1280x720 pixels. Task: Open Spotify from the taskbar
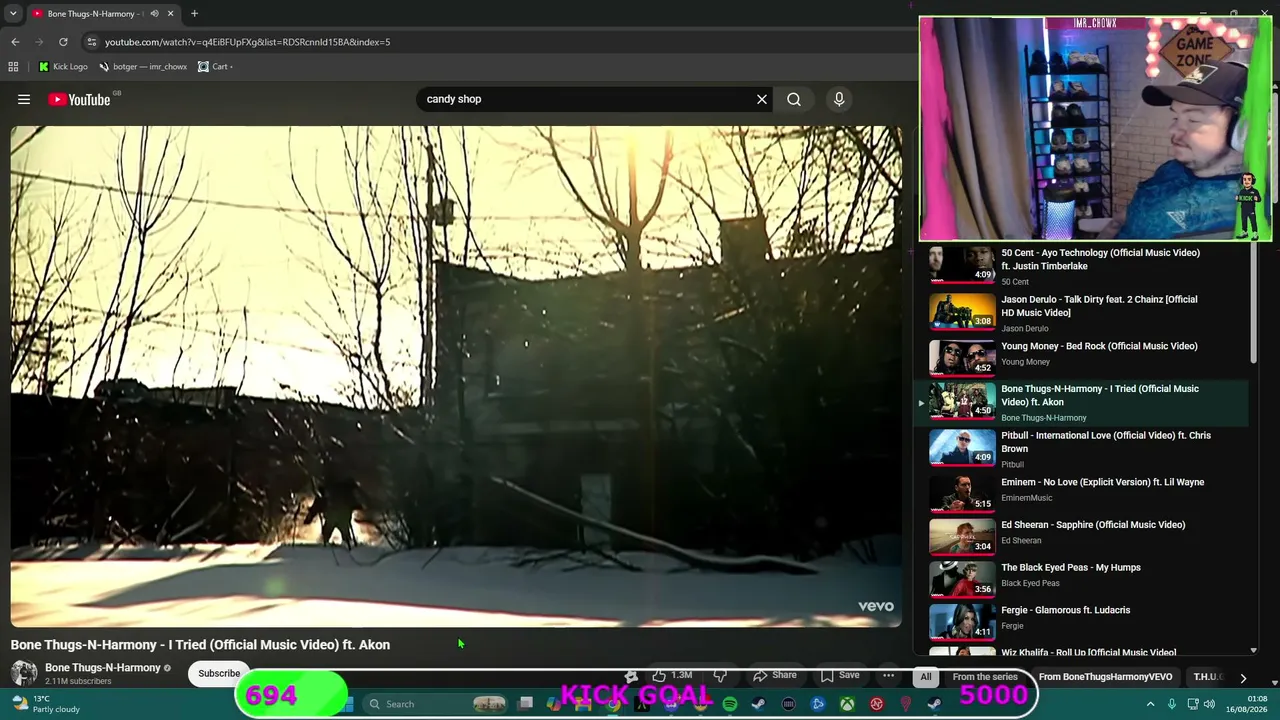(730, 704)
